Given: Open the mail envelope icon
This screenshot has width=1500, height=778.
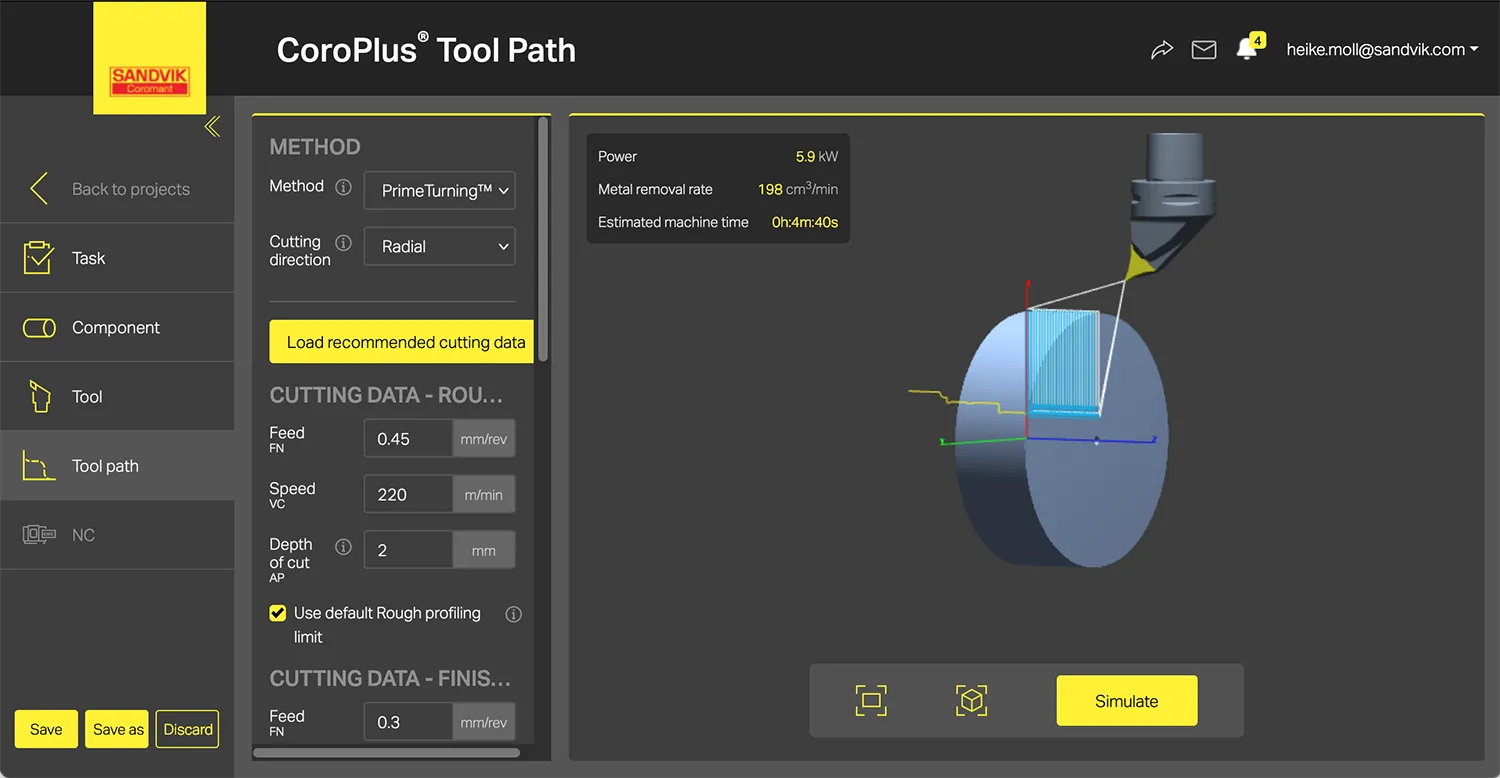Looking at the screenshot, I should tap(1204, 50).
